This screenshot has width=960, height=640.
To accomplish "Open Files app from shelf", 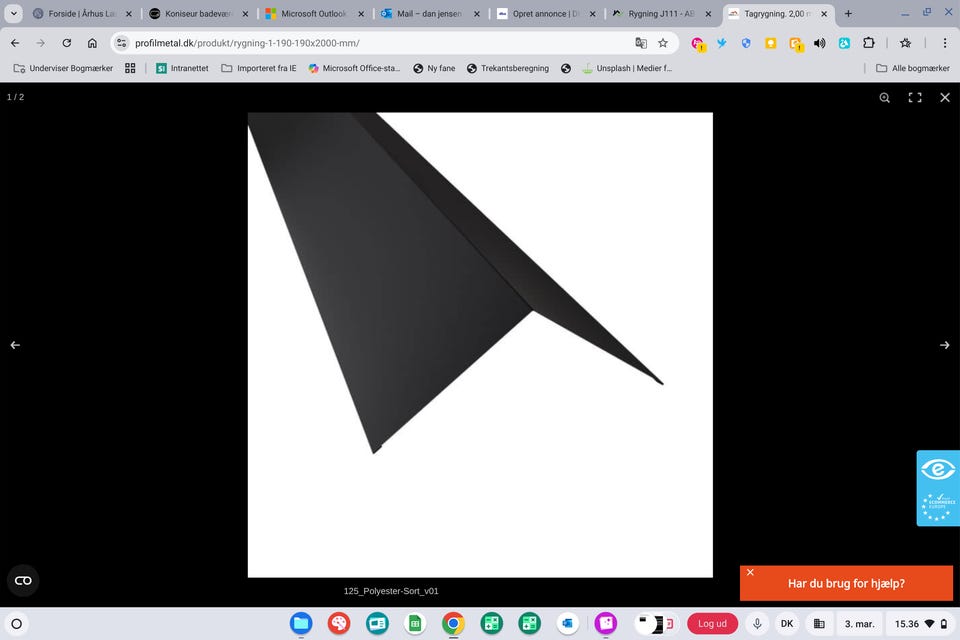I will (x=301, y=623).
